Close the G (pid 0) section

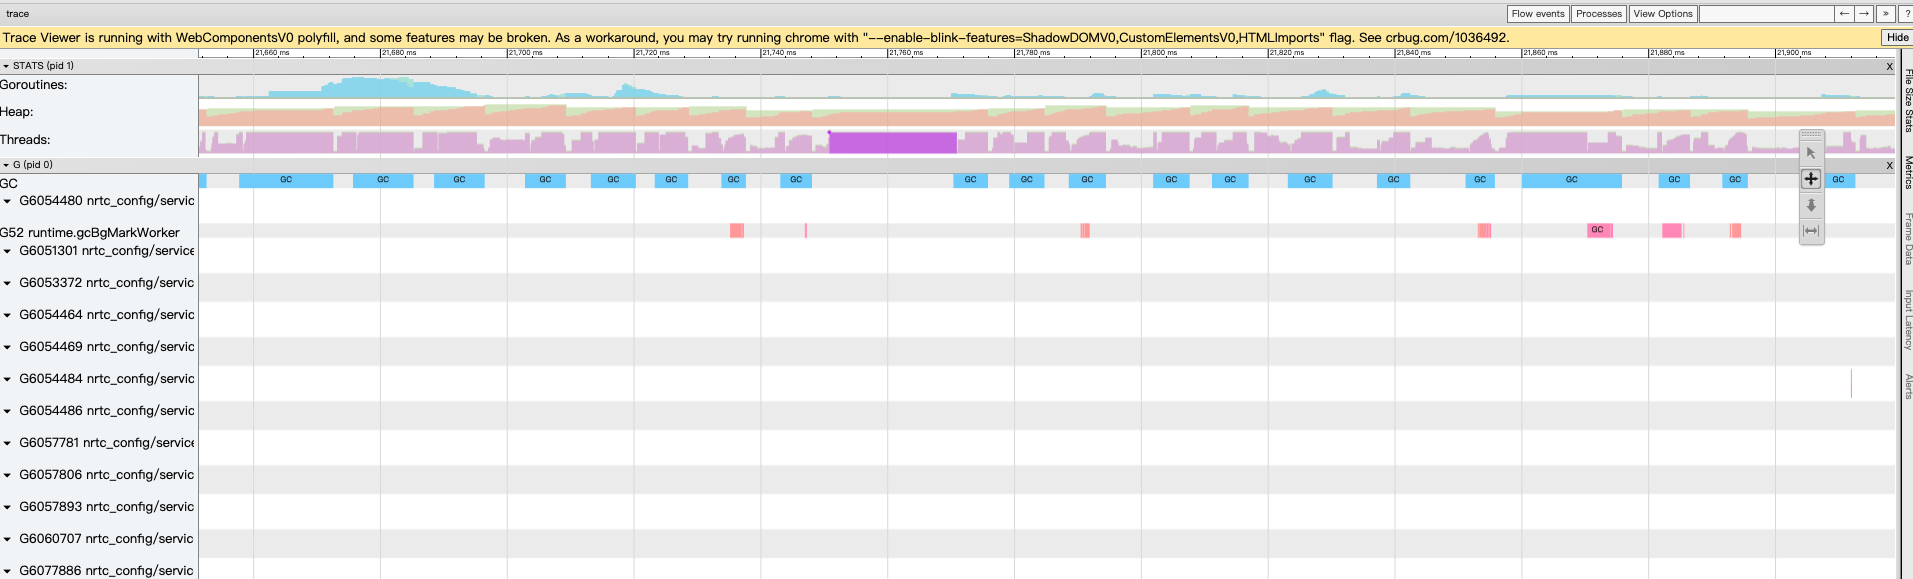point(1889,165)
